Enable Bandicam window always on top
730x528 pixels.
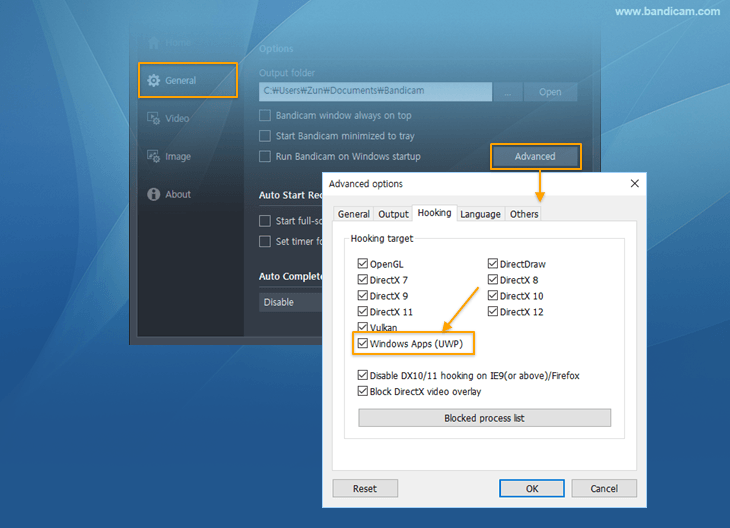[x=265, y=115]
